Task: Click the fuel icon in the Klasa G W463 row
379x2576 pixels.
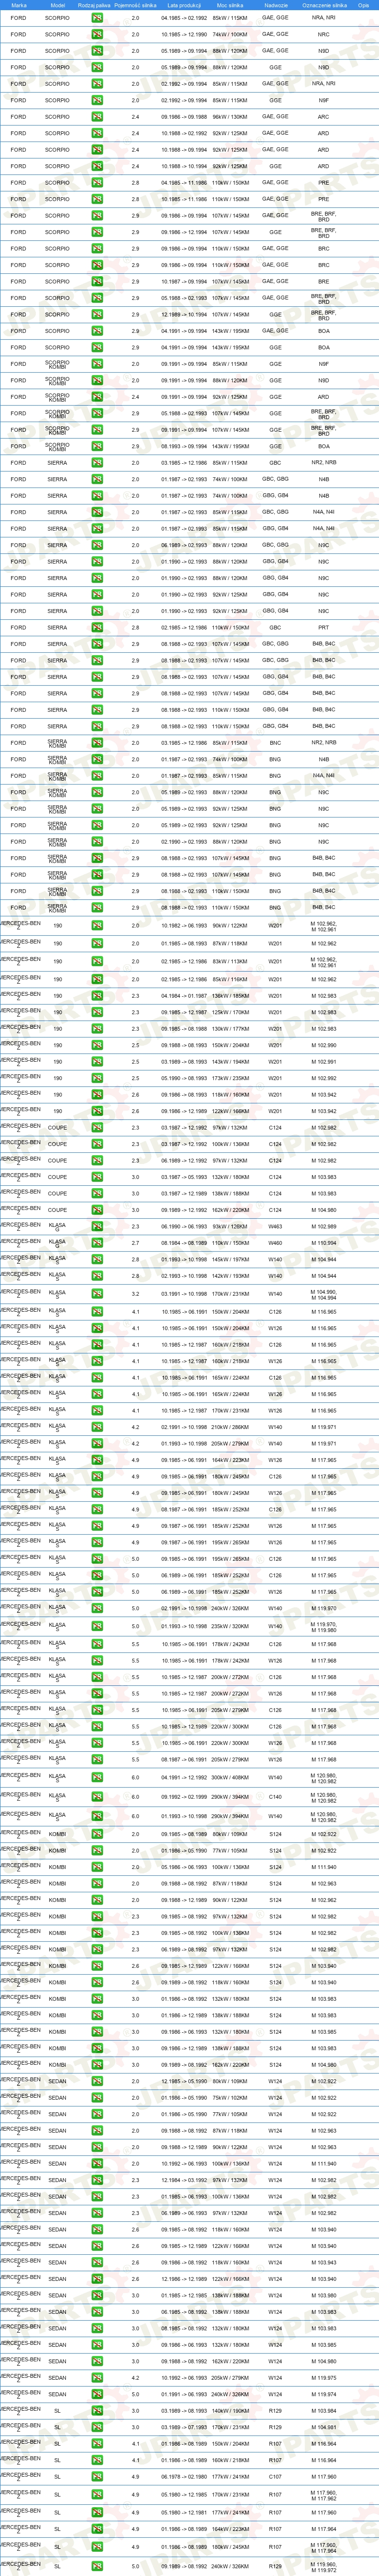Action: (97, 1227)
